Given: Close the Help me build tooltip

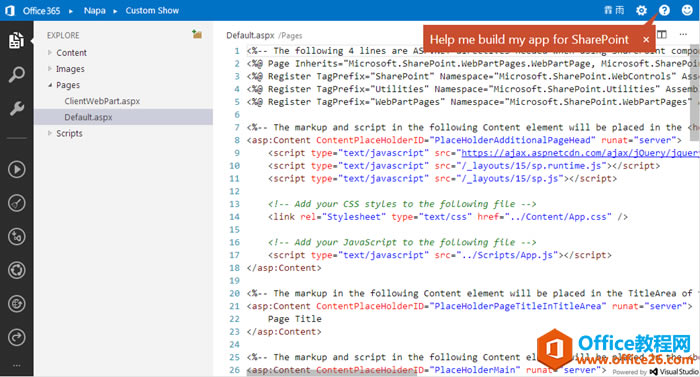Looking at the screenshot, I should 646,40.
